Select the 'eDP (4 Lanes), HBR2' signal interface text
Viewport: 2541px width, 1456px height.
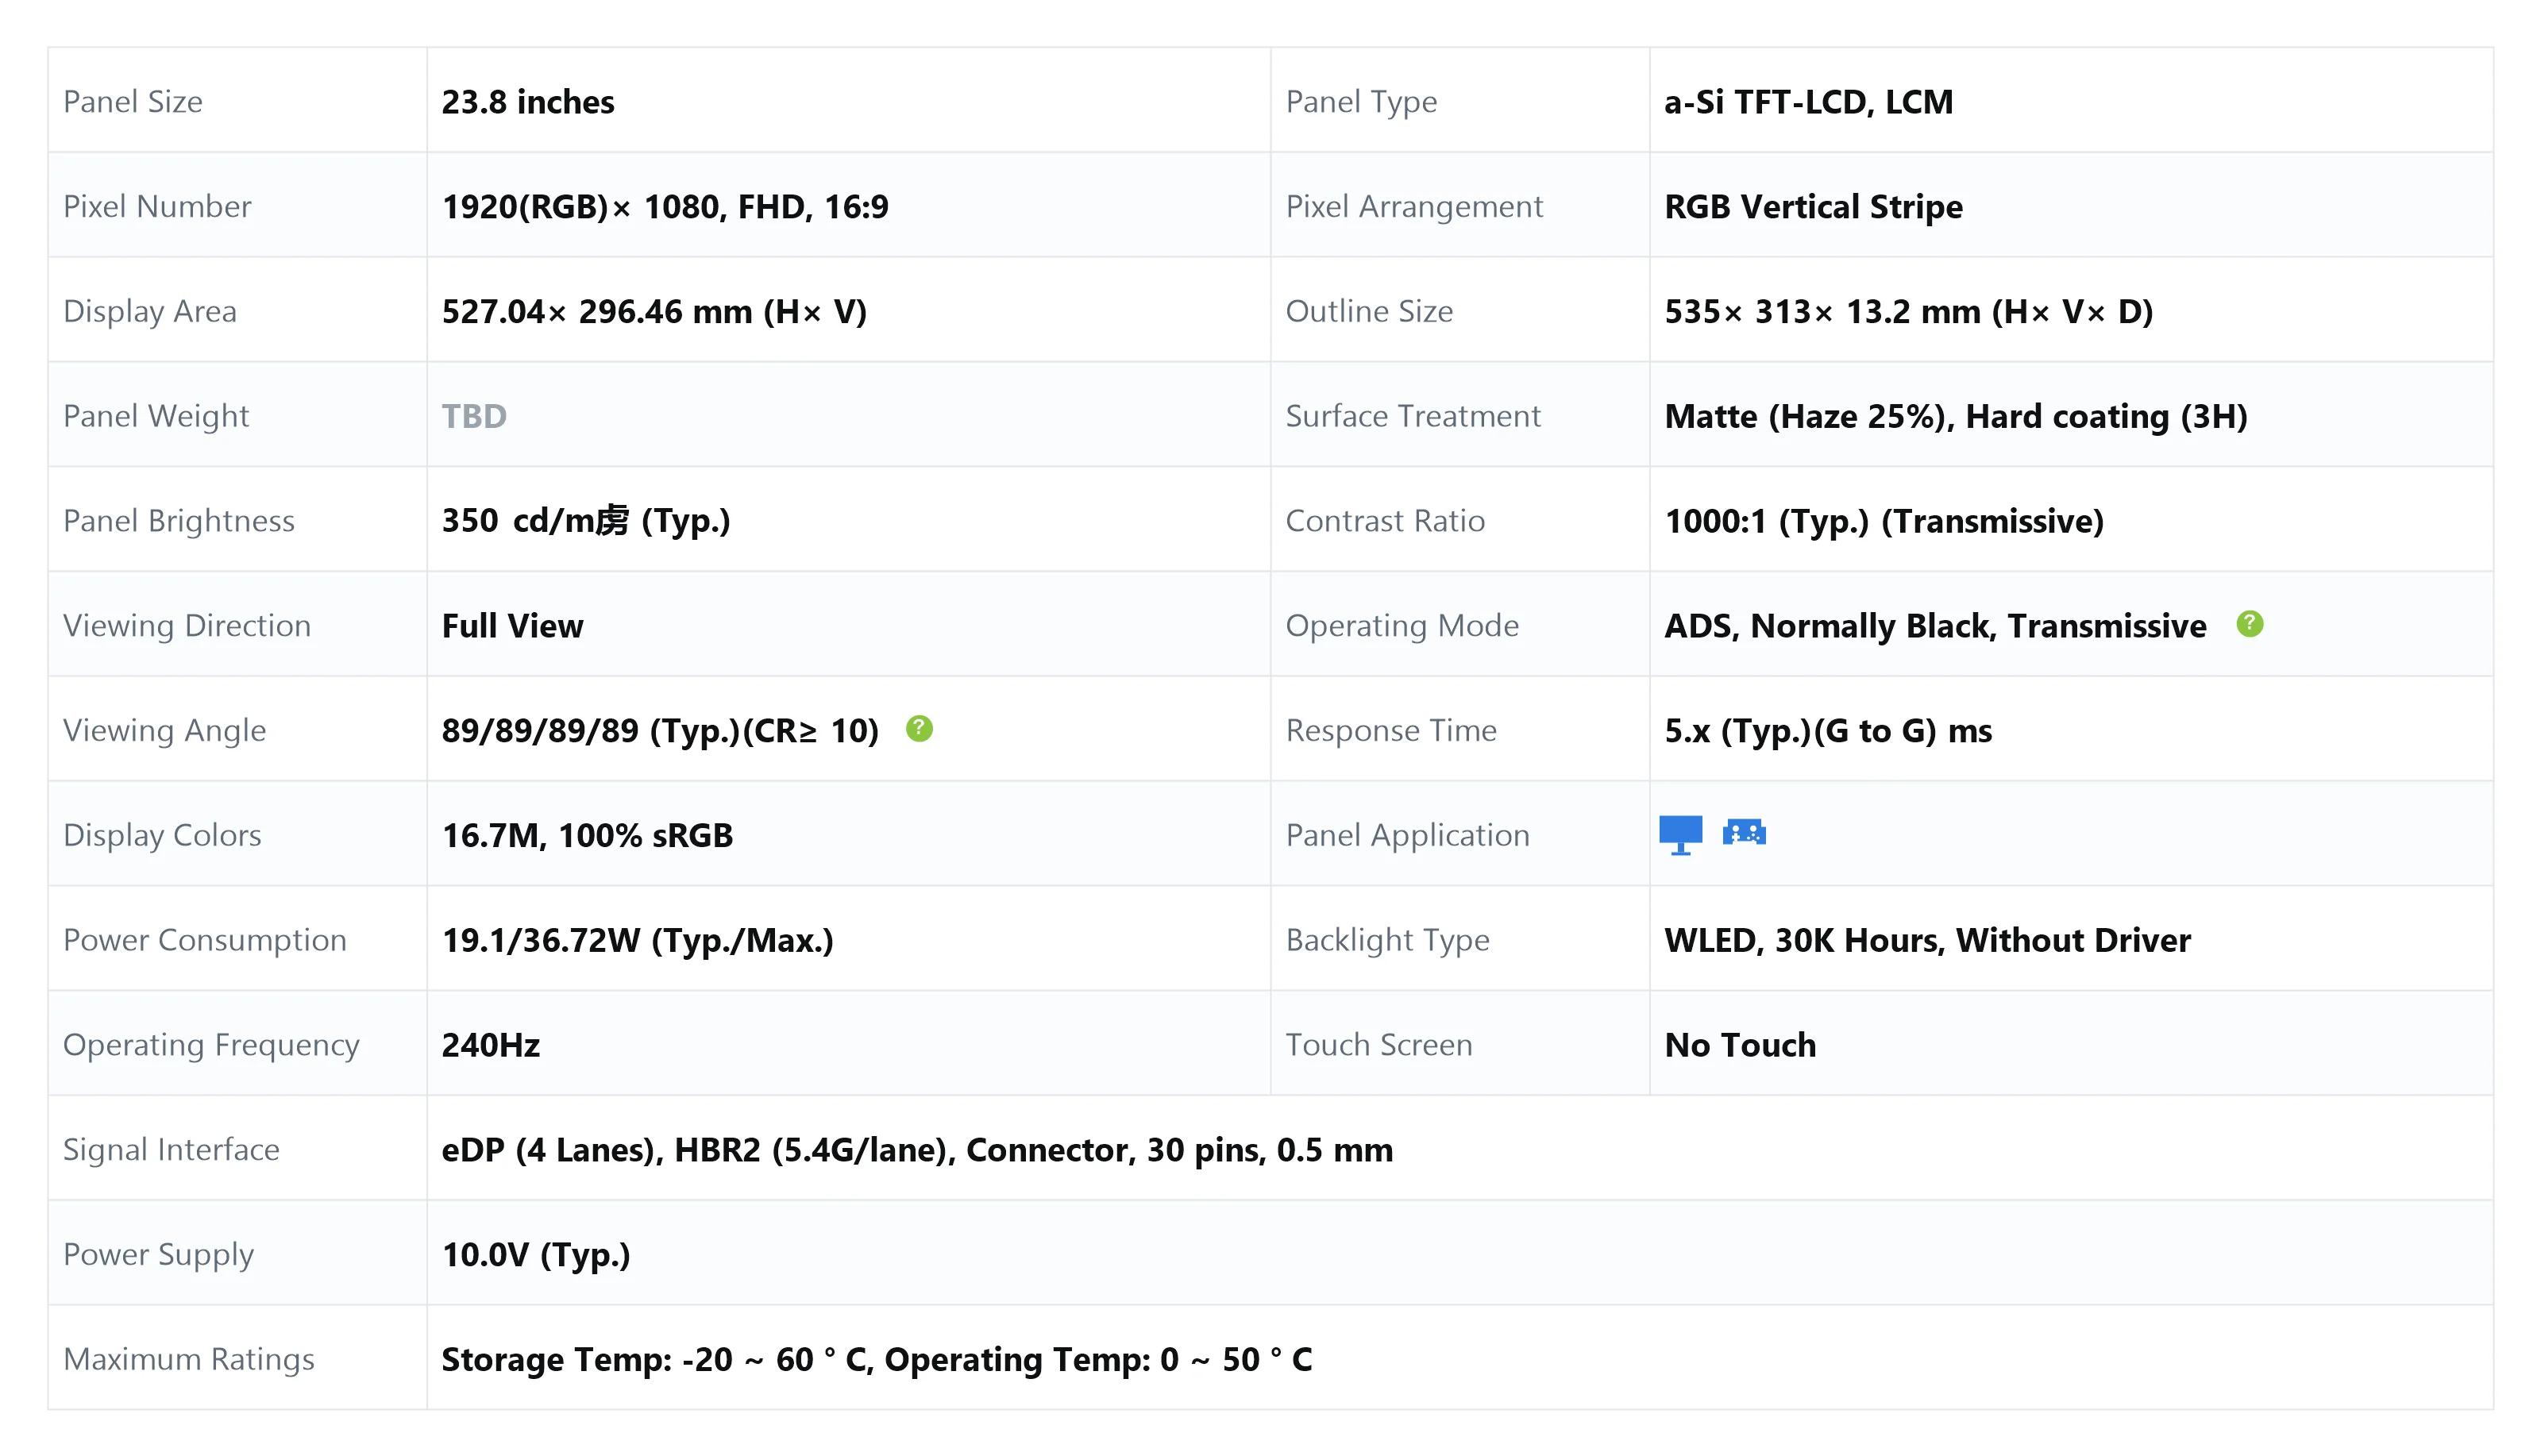601,1150
